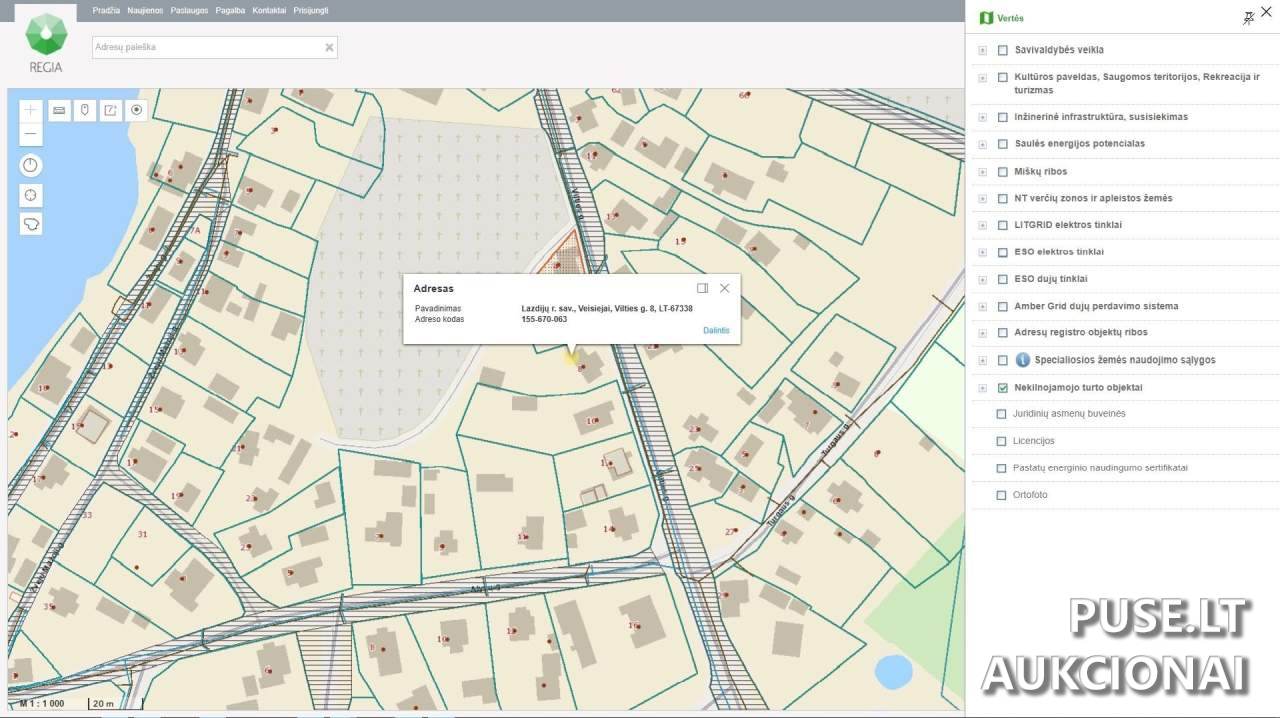Reset map rotation with compass button

tap(31, 166)
